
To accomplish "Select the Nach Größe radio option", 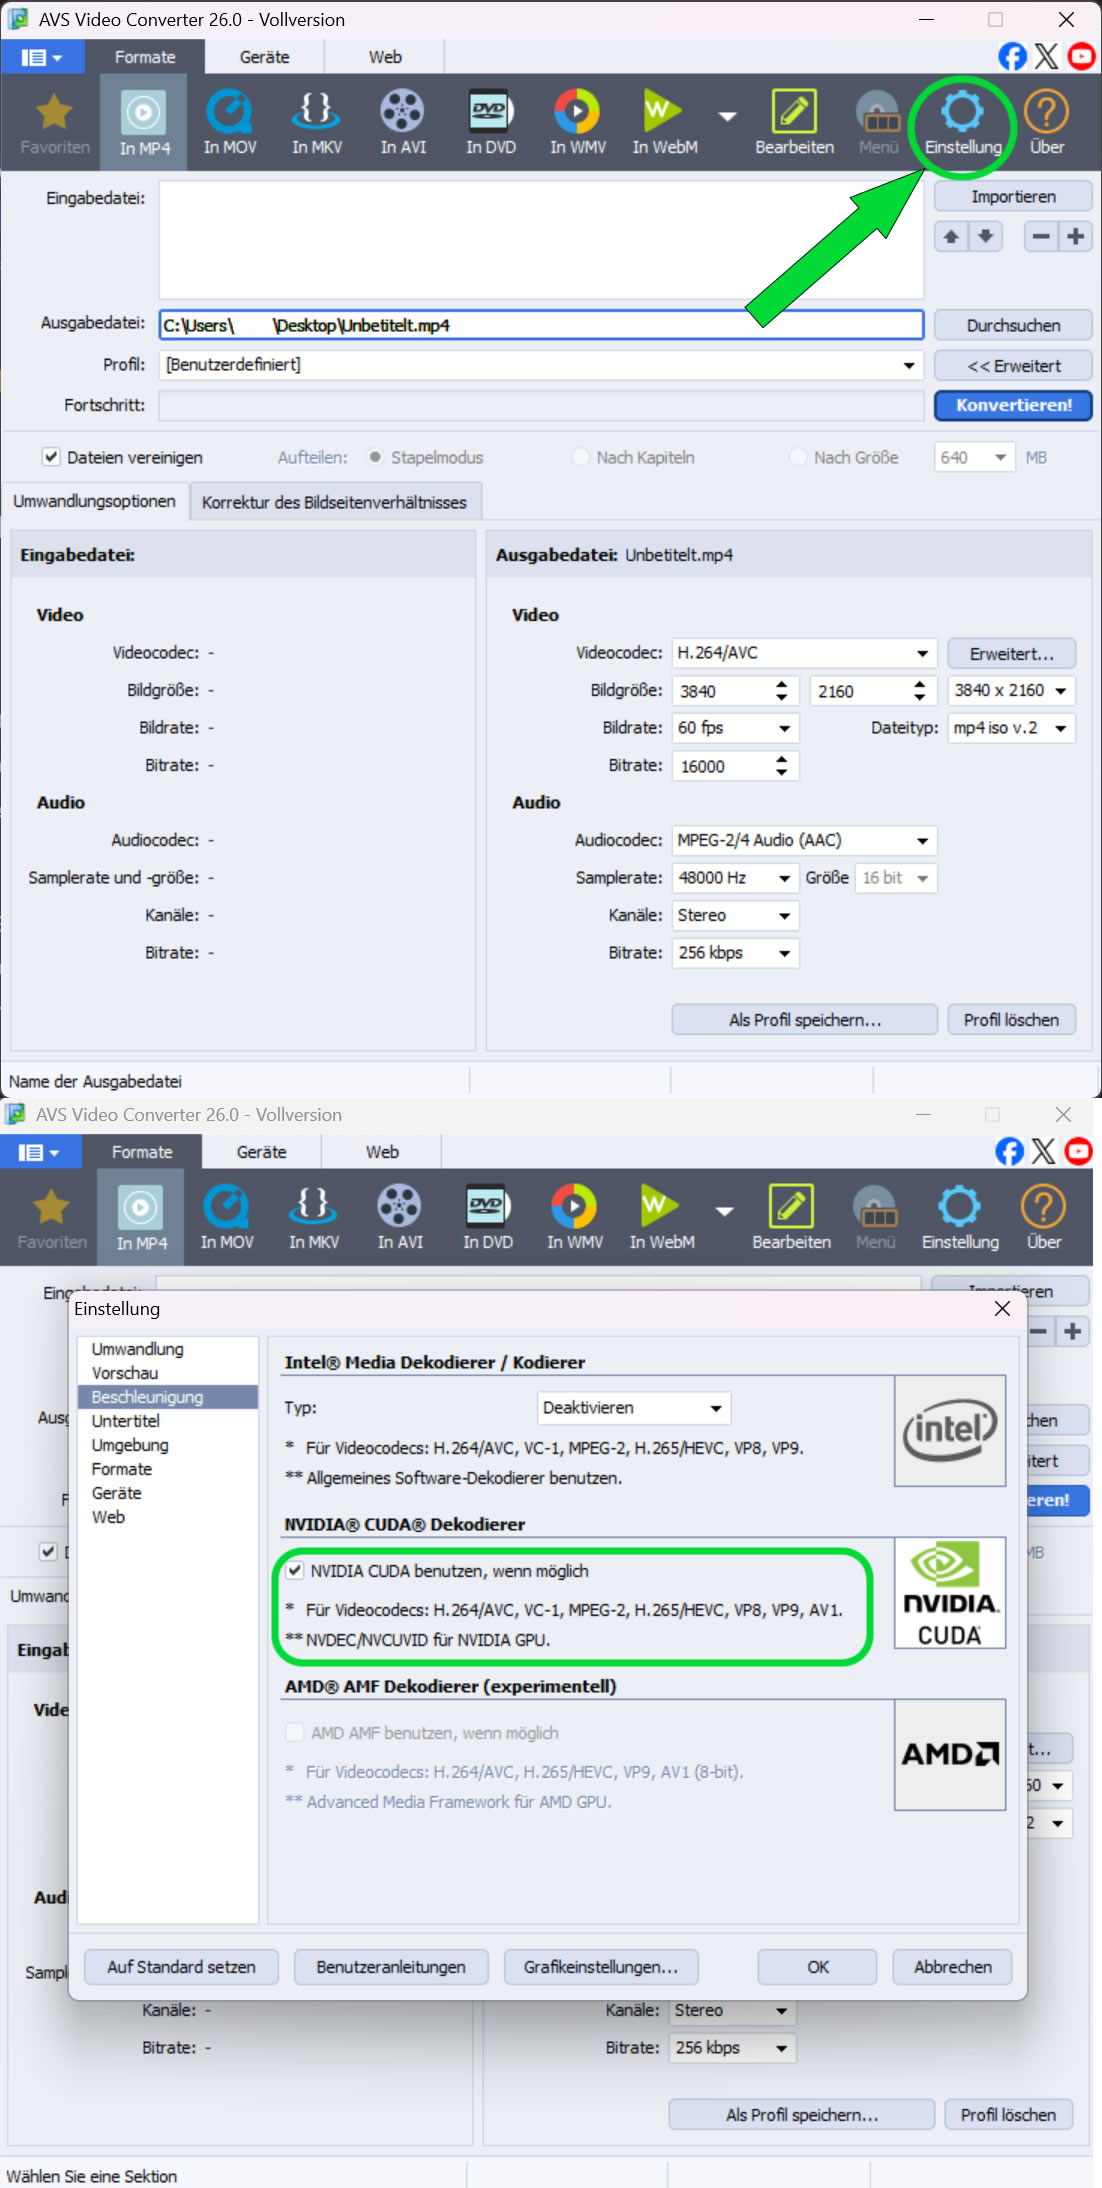I will click(798, 457).
